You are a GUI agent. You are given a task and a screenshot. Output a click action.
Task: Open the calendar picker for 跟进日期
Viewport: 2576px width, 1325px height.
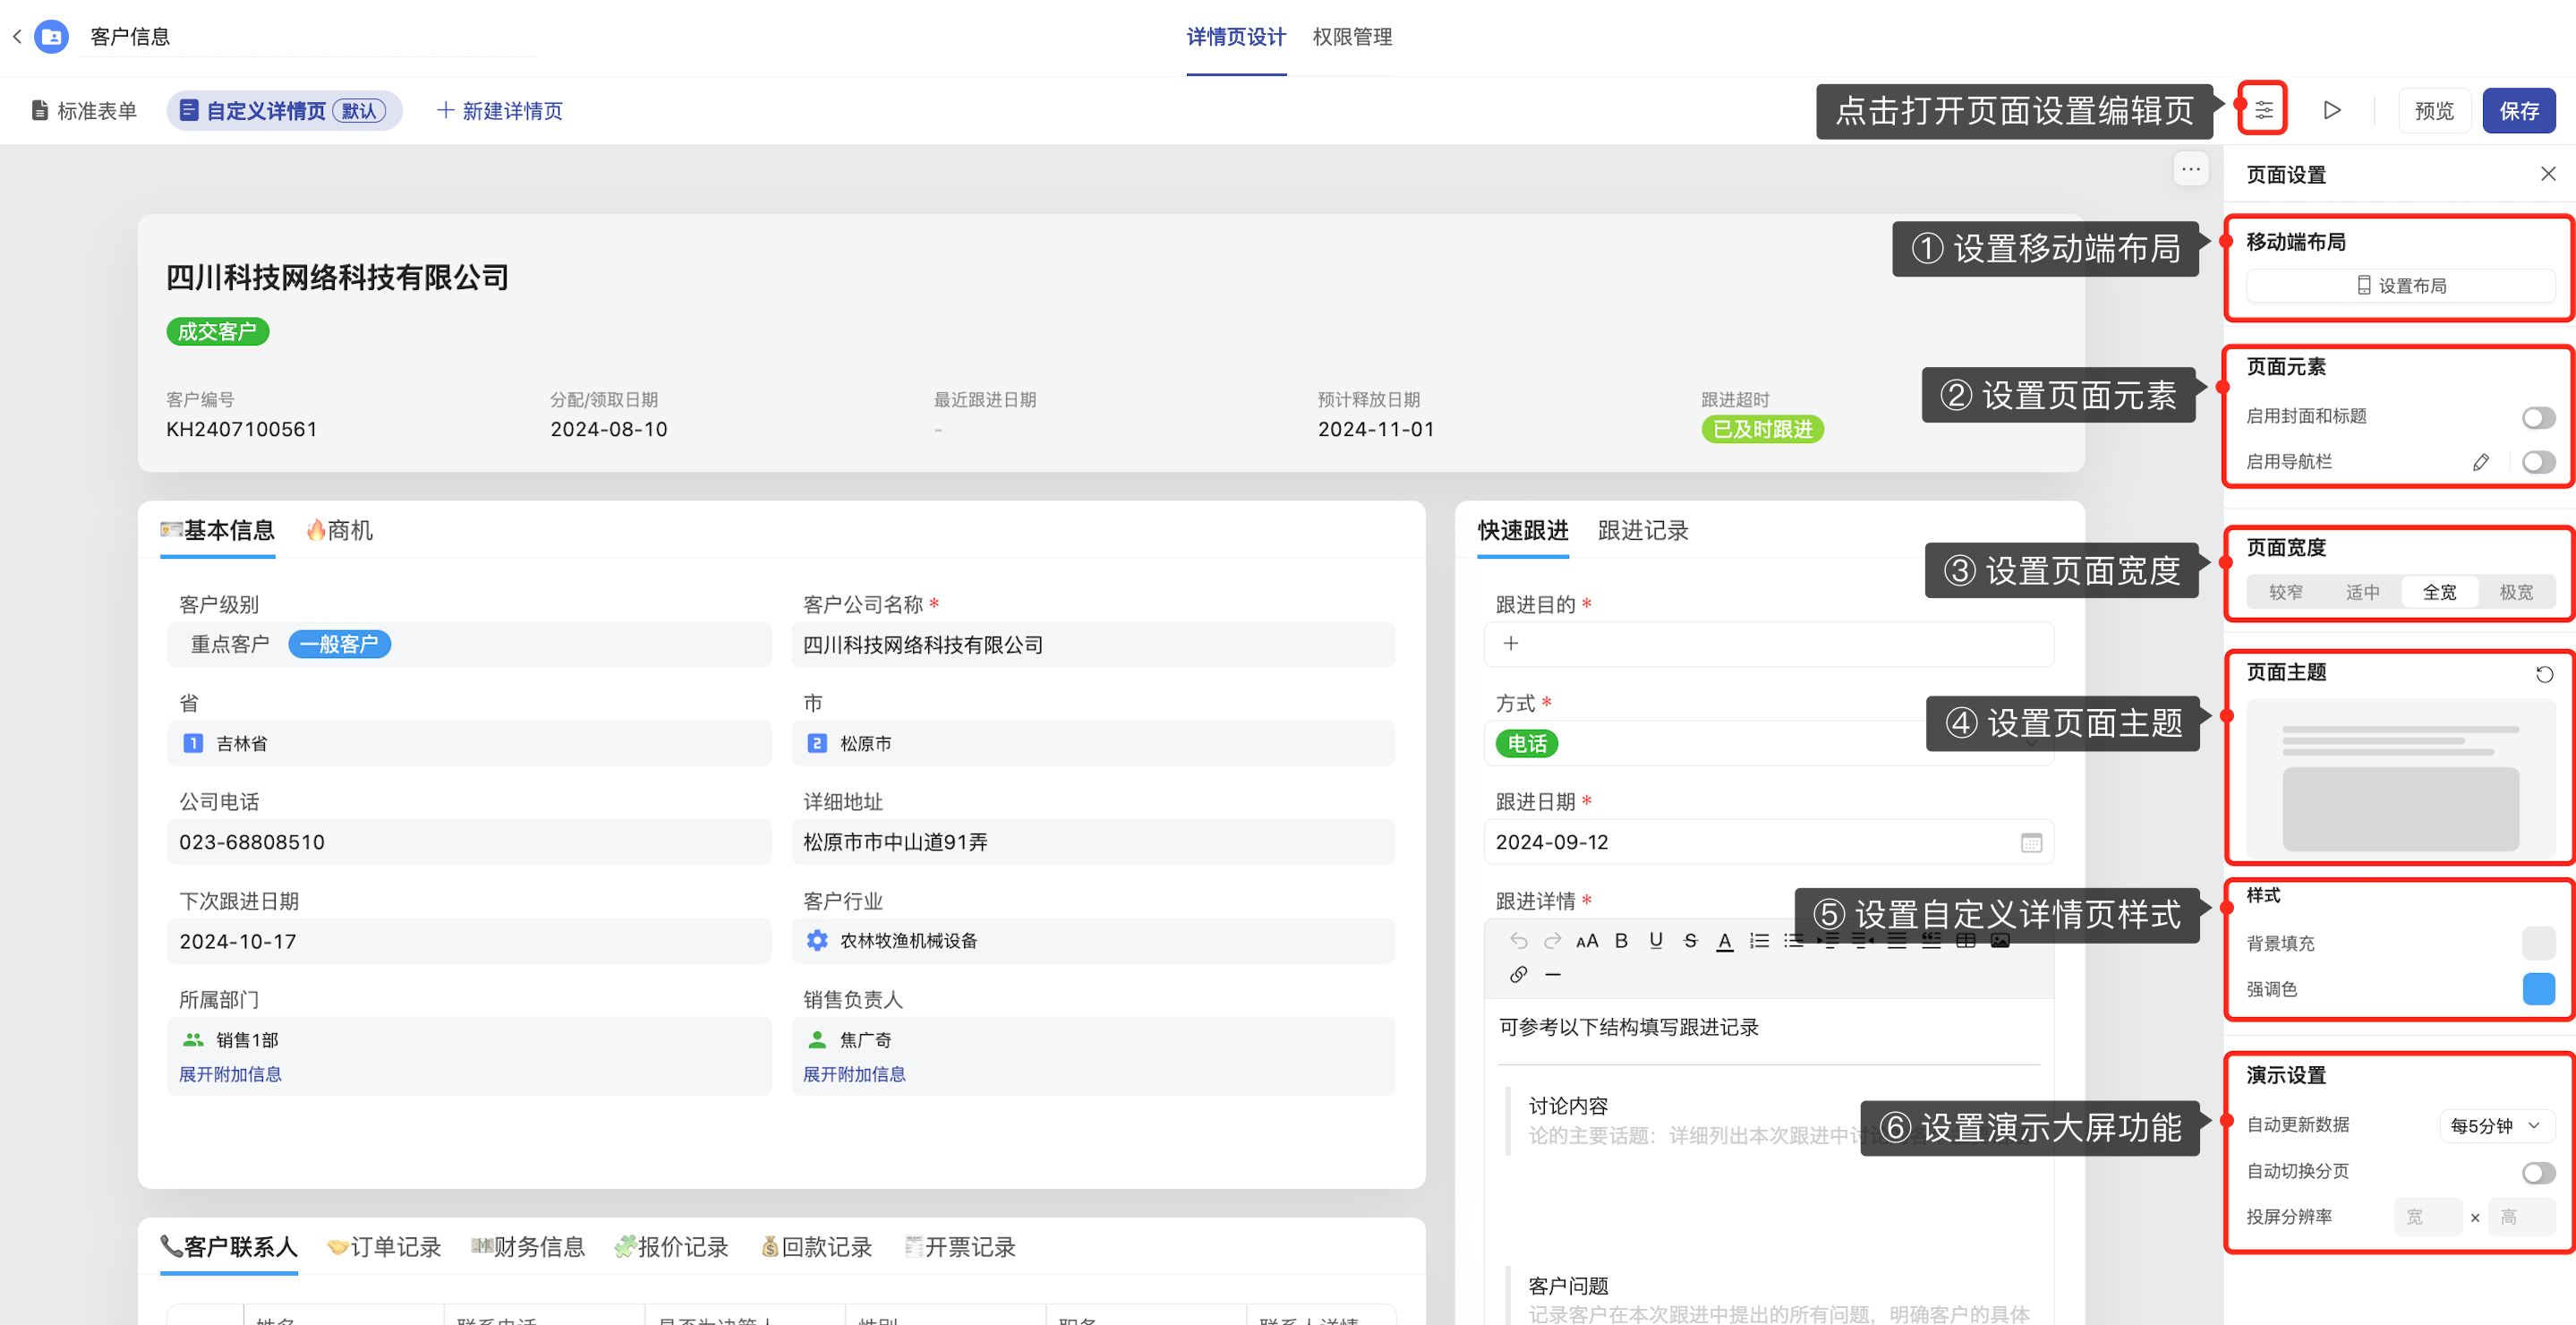tap(2031, 842)
